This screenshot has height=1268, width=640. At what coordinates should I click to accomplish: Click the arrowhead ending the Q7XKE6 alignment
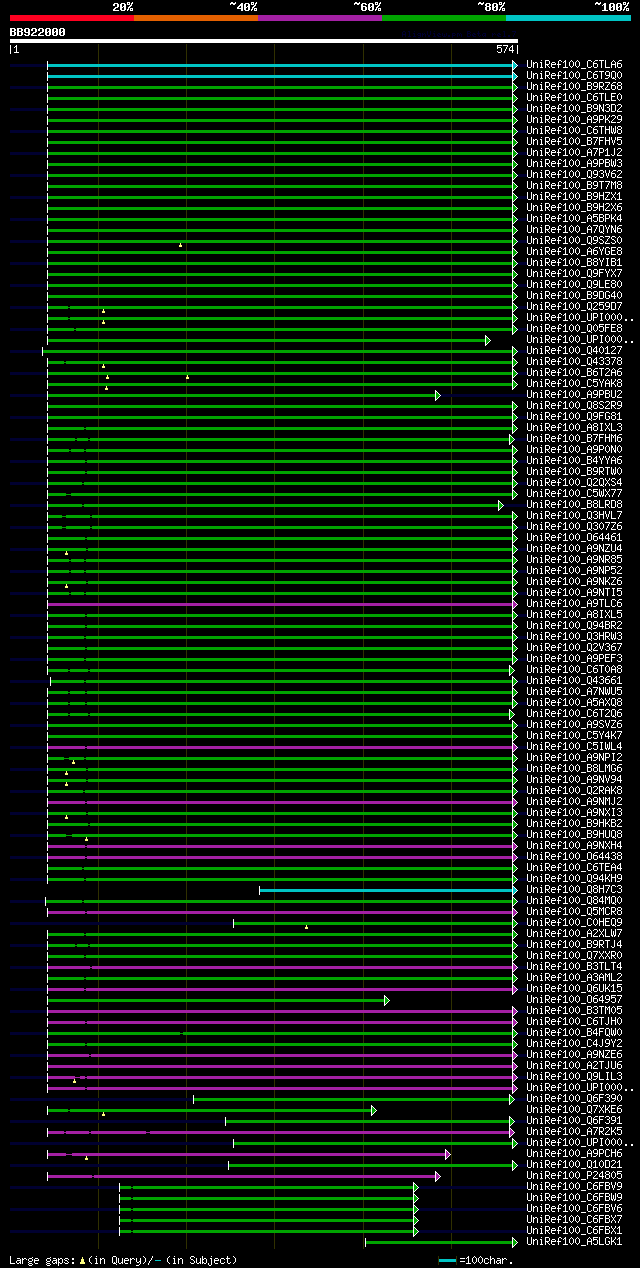[x=374, y=1110]
